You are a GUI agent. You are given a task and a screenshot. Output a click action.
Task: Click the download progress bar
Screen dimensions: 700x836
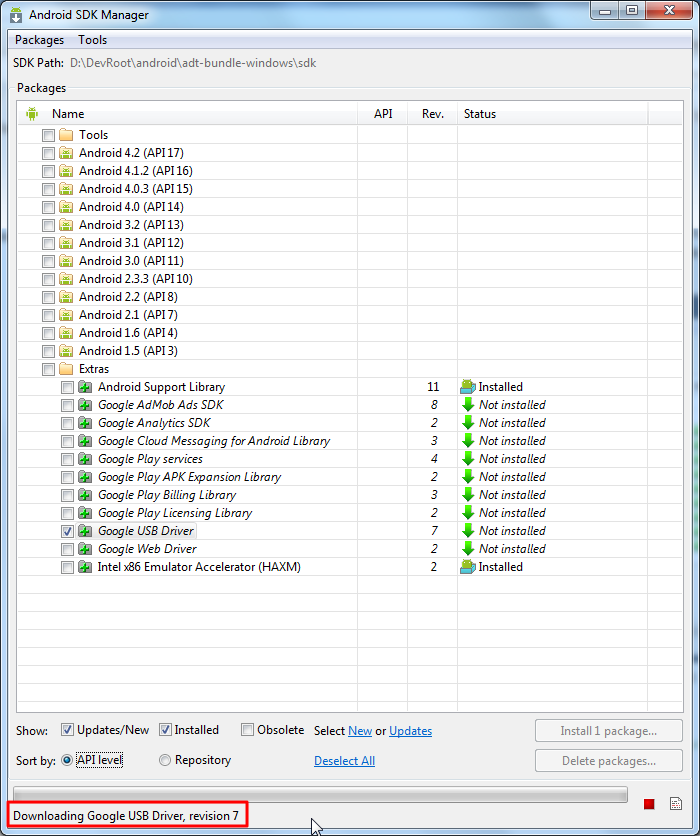tap(320, 794)
